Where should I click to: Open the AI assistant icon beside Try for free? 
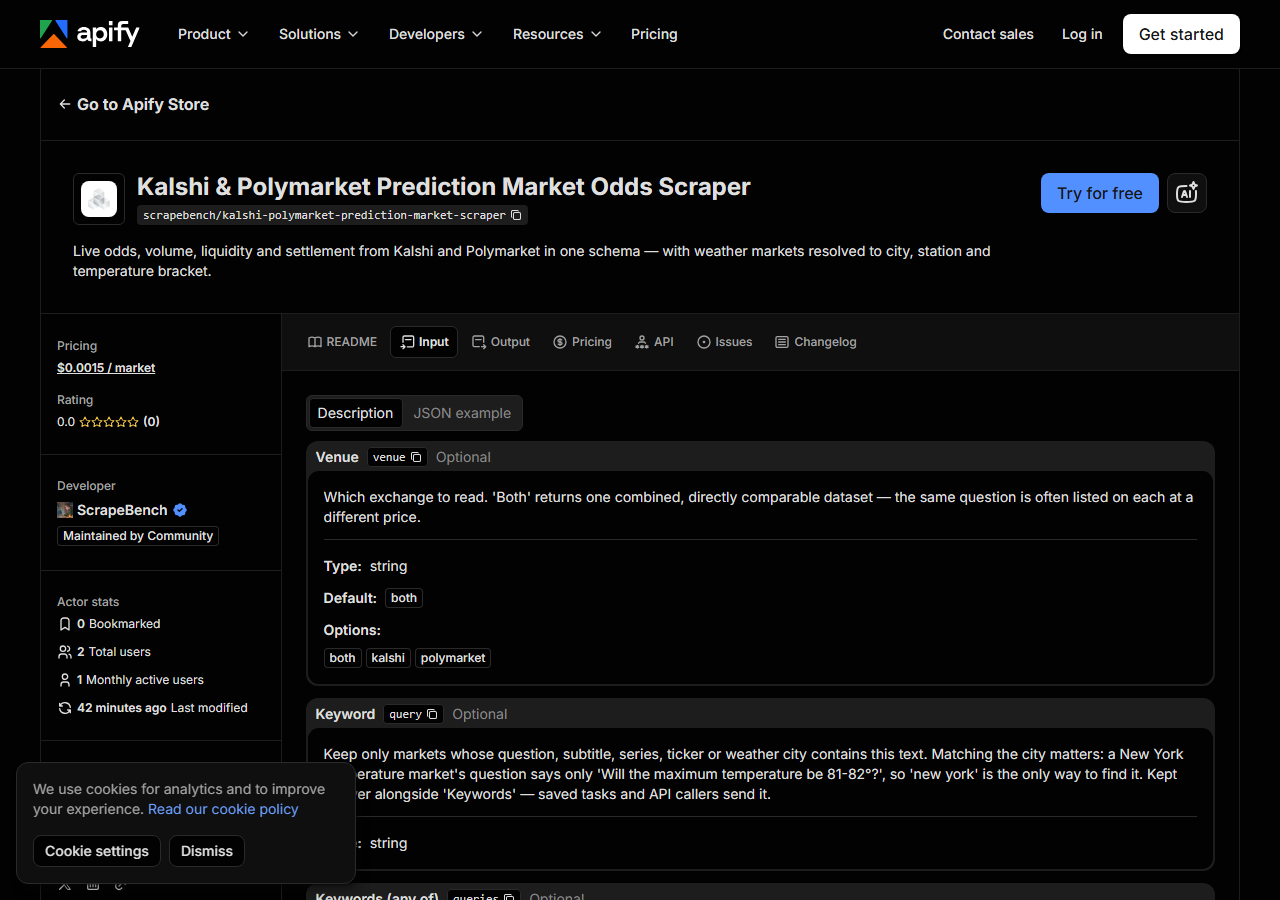coord(1187,193)
